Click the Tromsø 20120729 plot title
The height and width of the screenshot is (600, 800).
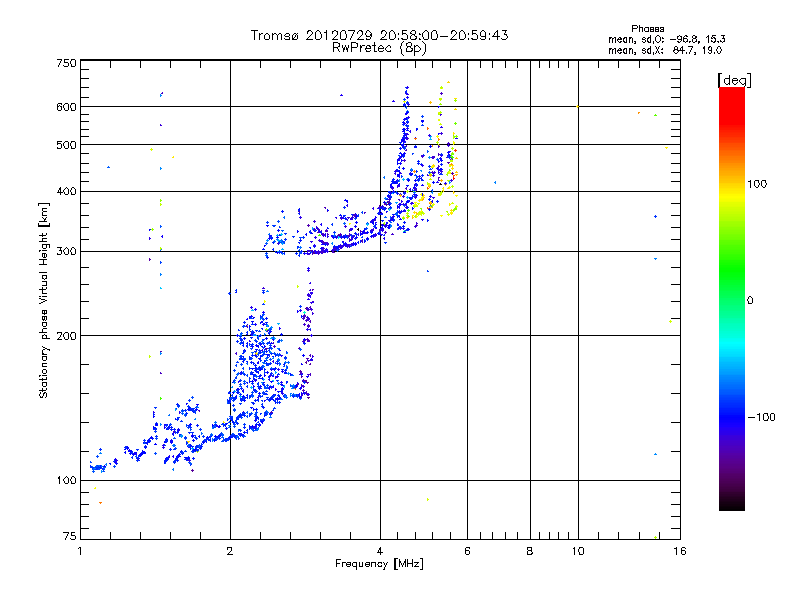click(x=379, y=35)
